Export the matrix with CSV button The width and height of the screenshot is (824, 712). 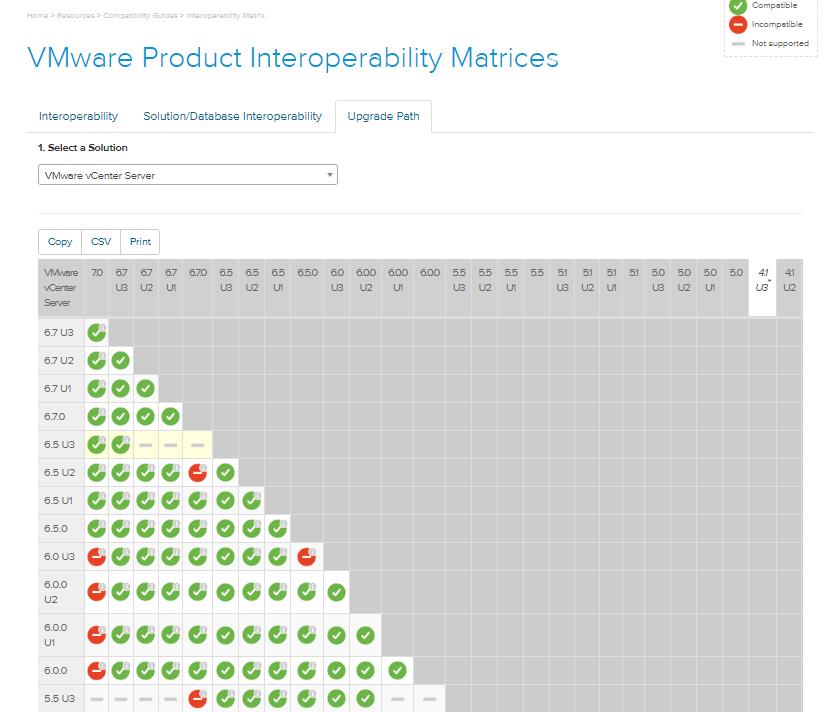click(x=101, y=242)
